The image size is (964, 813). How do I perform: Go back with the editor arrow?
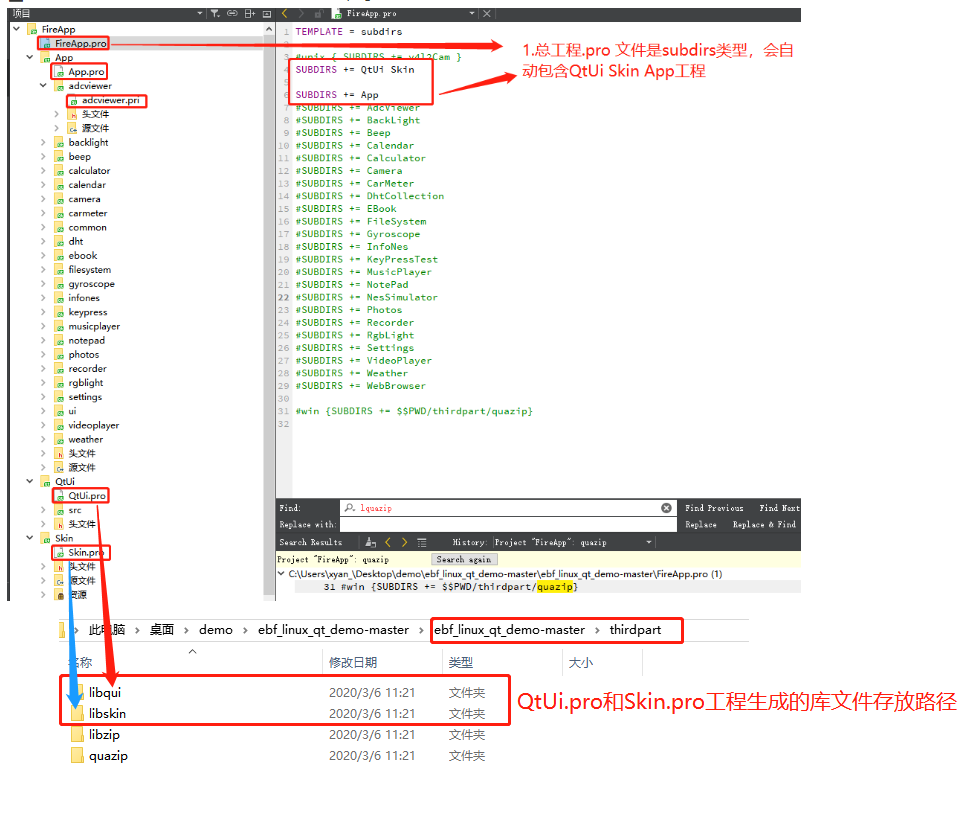tap(285, 14)
